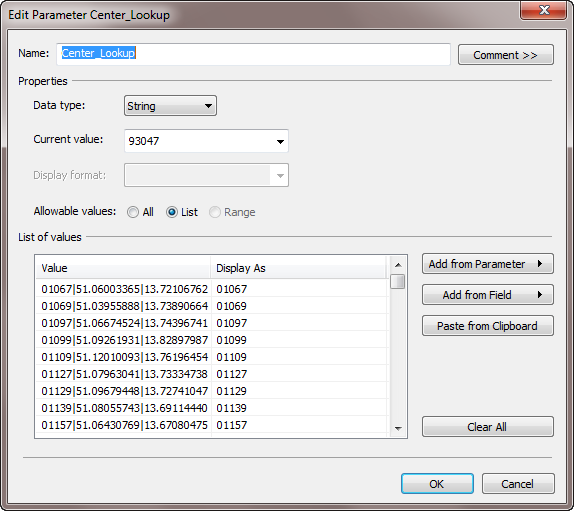This screenshot has height=511, width=574.
Task: Click the Clear All button
Action: (488, 427)
